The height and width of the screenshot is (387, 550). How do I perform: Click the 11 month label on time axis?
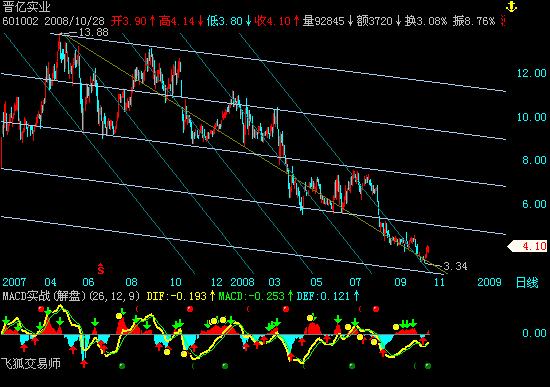439,282
